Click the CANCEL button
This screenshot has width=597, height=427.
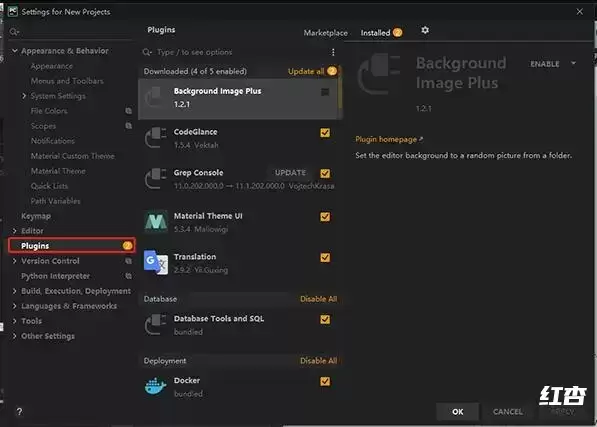click(508, 411)
